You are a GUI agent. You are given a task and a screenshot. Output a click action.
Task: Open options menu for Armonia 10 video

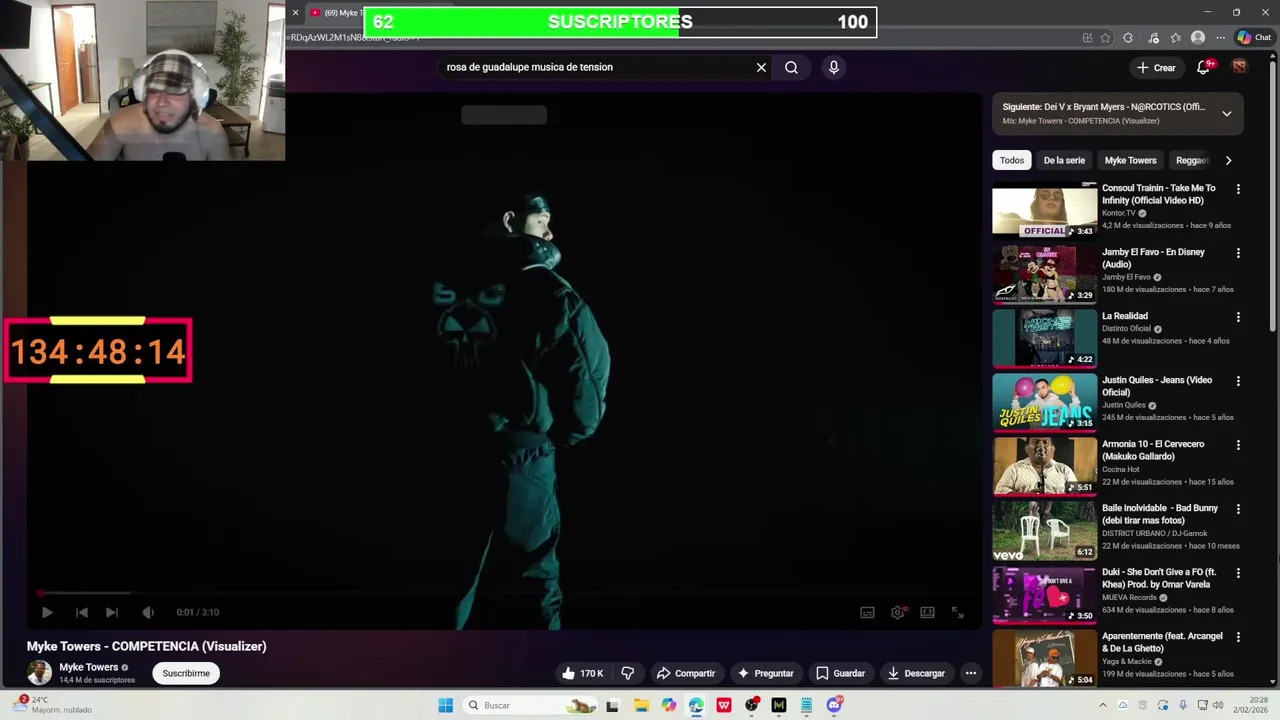pos(1238,445)
